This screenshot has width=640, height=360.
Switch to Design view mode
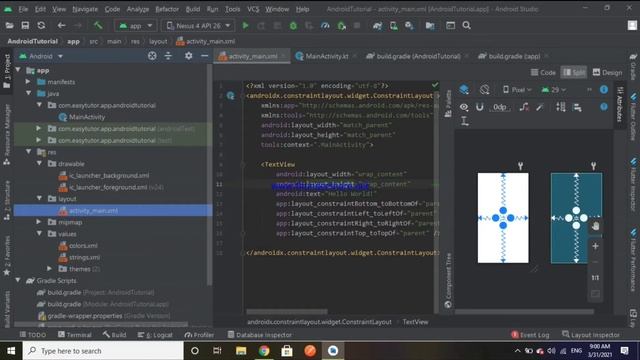point(607,72)
